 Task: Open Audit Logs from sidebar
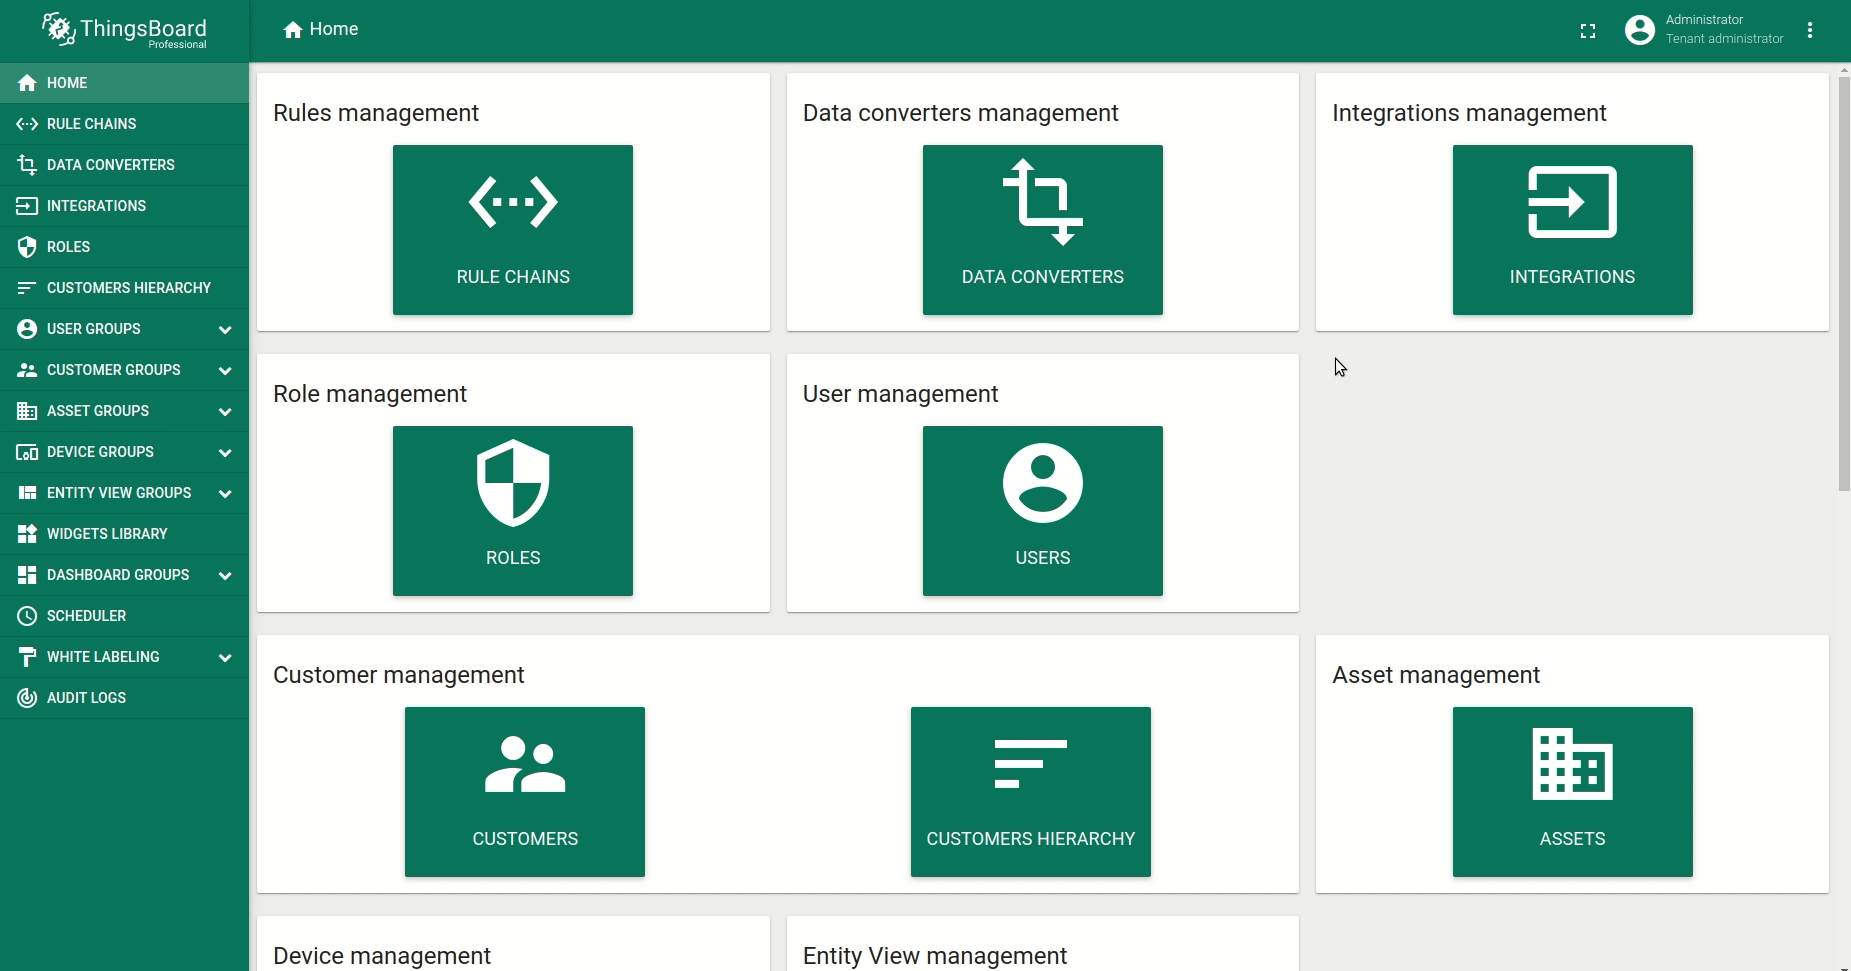(86, 698)
